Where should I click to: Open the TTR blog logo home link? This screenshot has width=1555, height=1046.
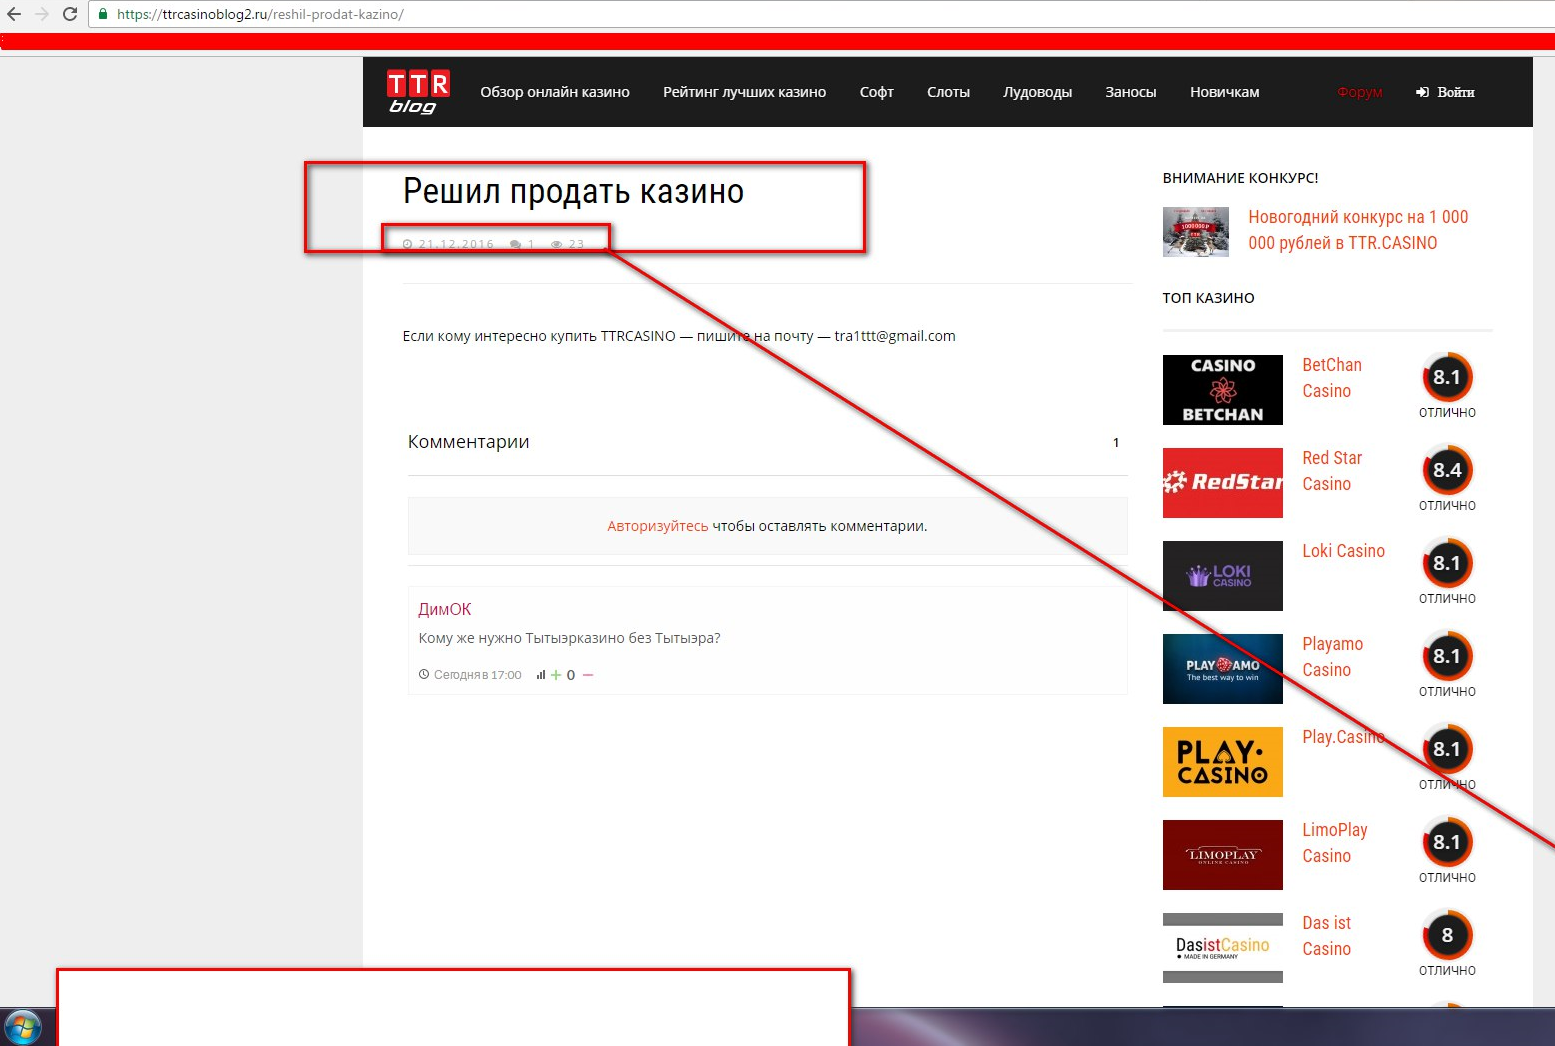coord(418,92)
